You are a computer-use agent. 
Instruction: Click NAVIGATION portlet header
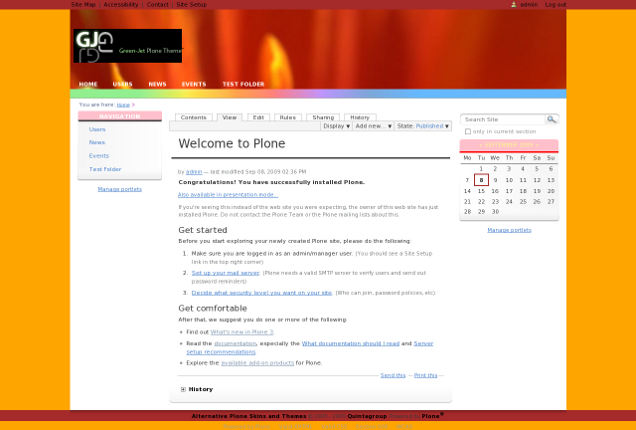(120, 116)
